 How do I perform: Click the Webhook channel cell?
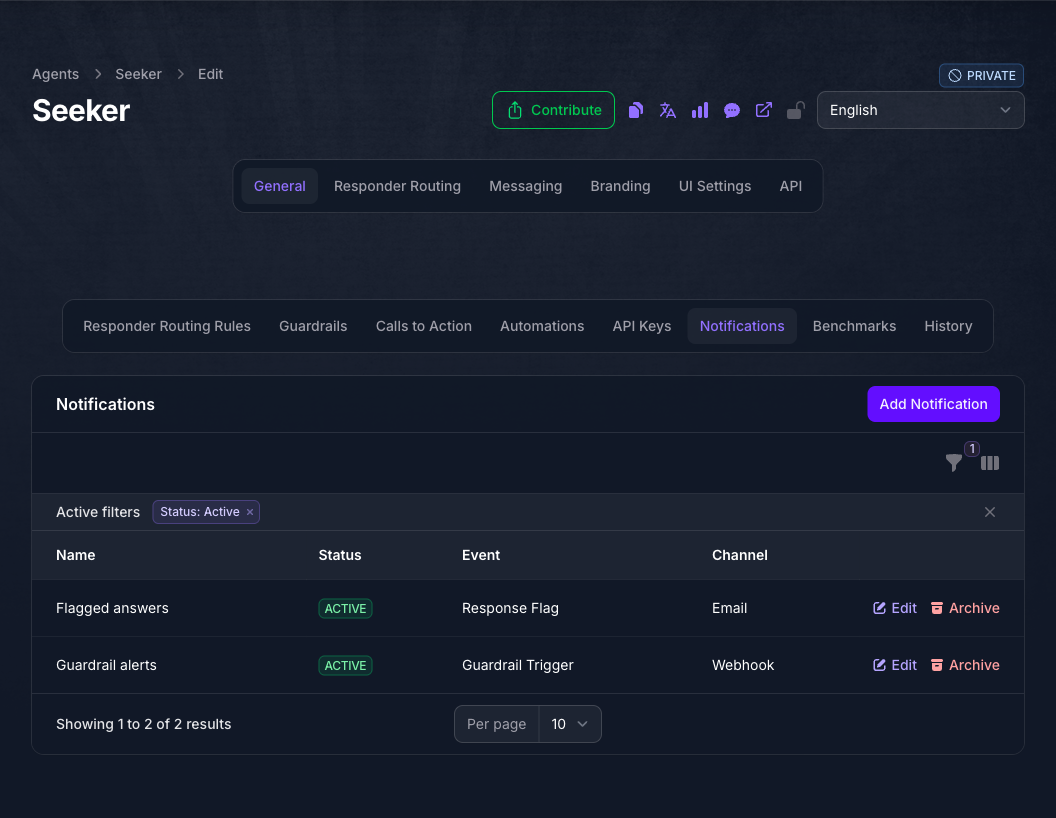[x=743, y=666]
